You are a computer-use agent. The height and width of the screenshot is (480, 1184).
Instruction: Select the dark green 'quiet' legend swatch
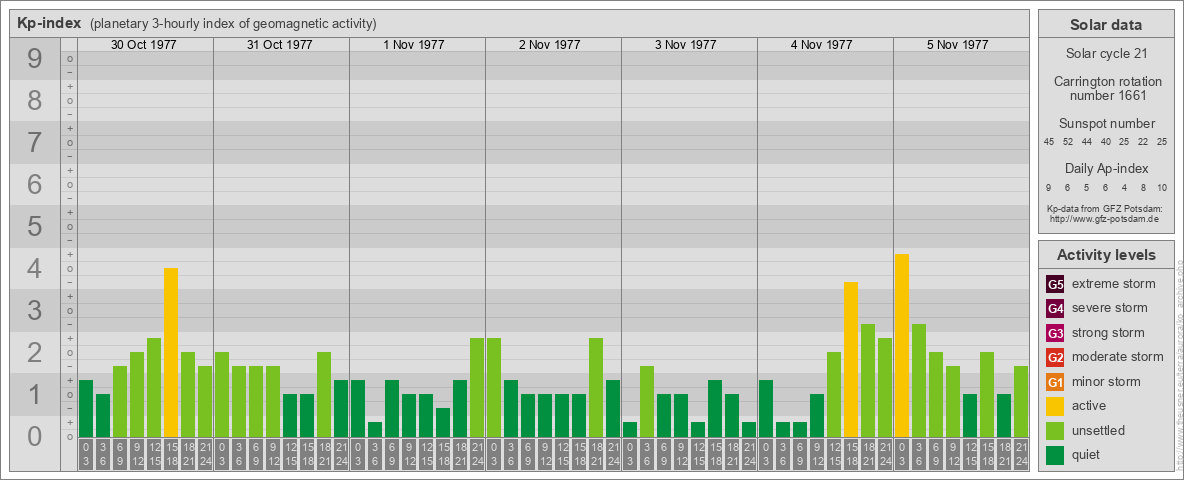(1055, 454)
